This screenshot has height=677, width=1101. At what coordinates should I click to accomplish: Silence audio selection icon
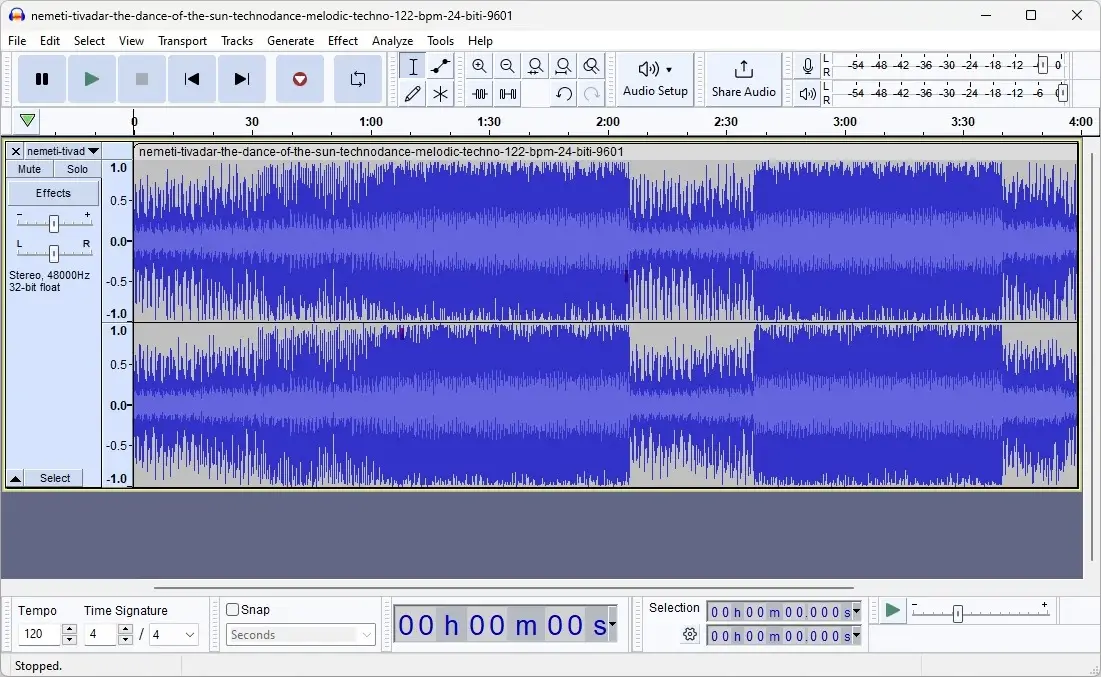click(507, 93)
